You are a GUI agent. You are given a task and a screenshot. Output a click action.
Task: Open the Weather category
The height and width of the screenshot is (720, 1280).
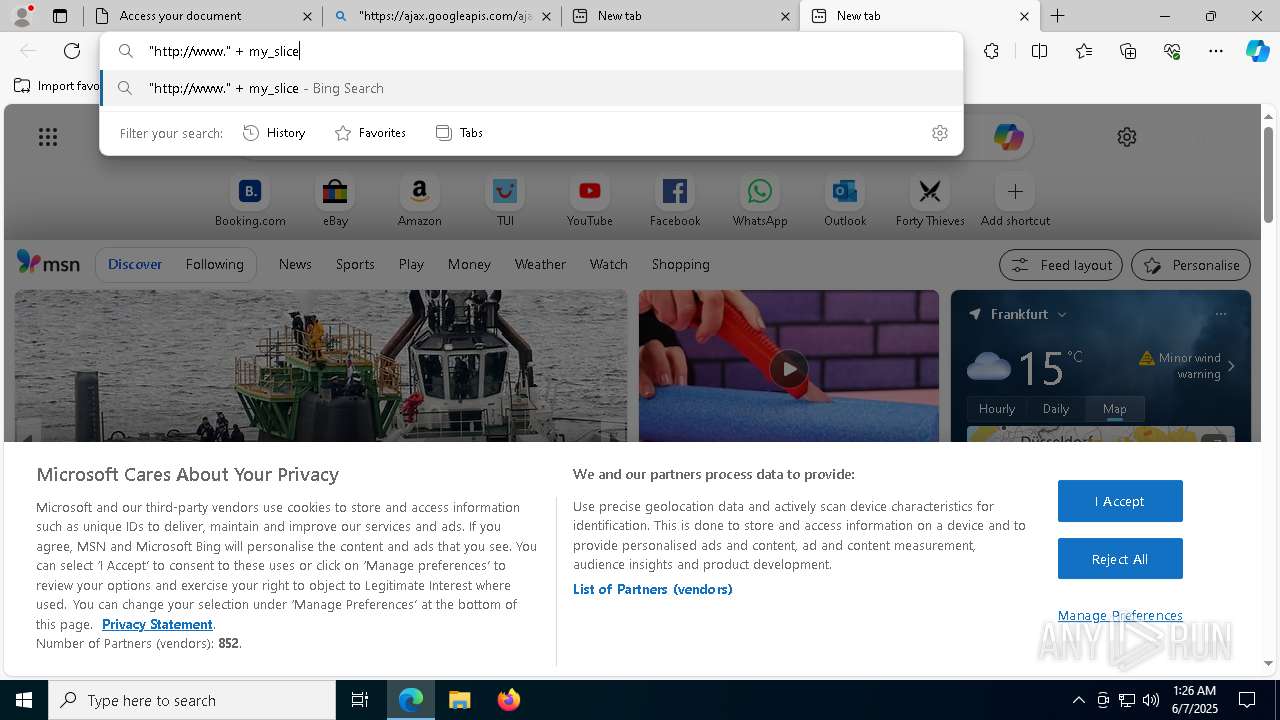pos(540,264)
